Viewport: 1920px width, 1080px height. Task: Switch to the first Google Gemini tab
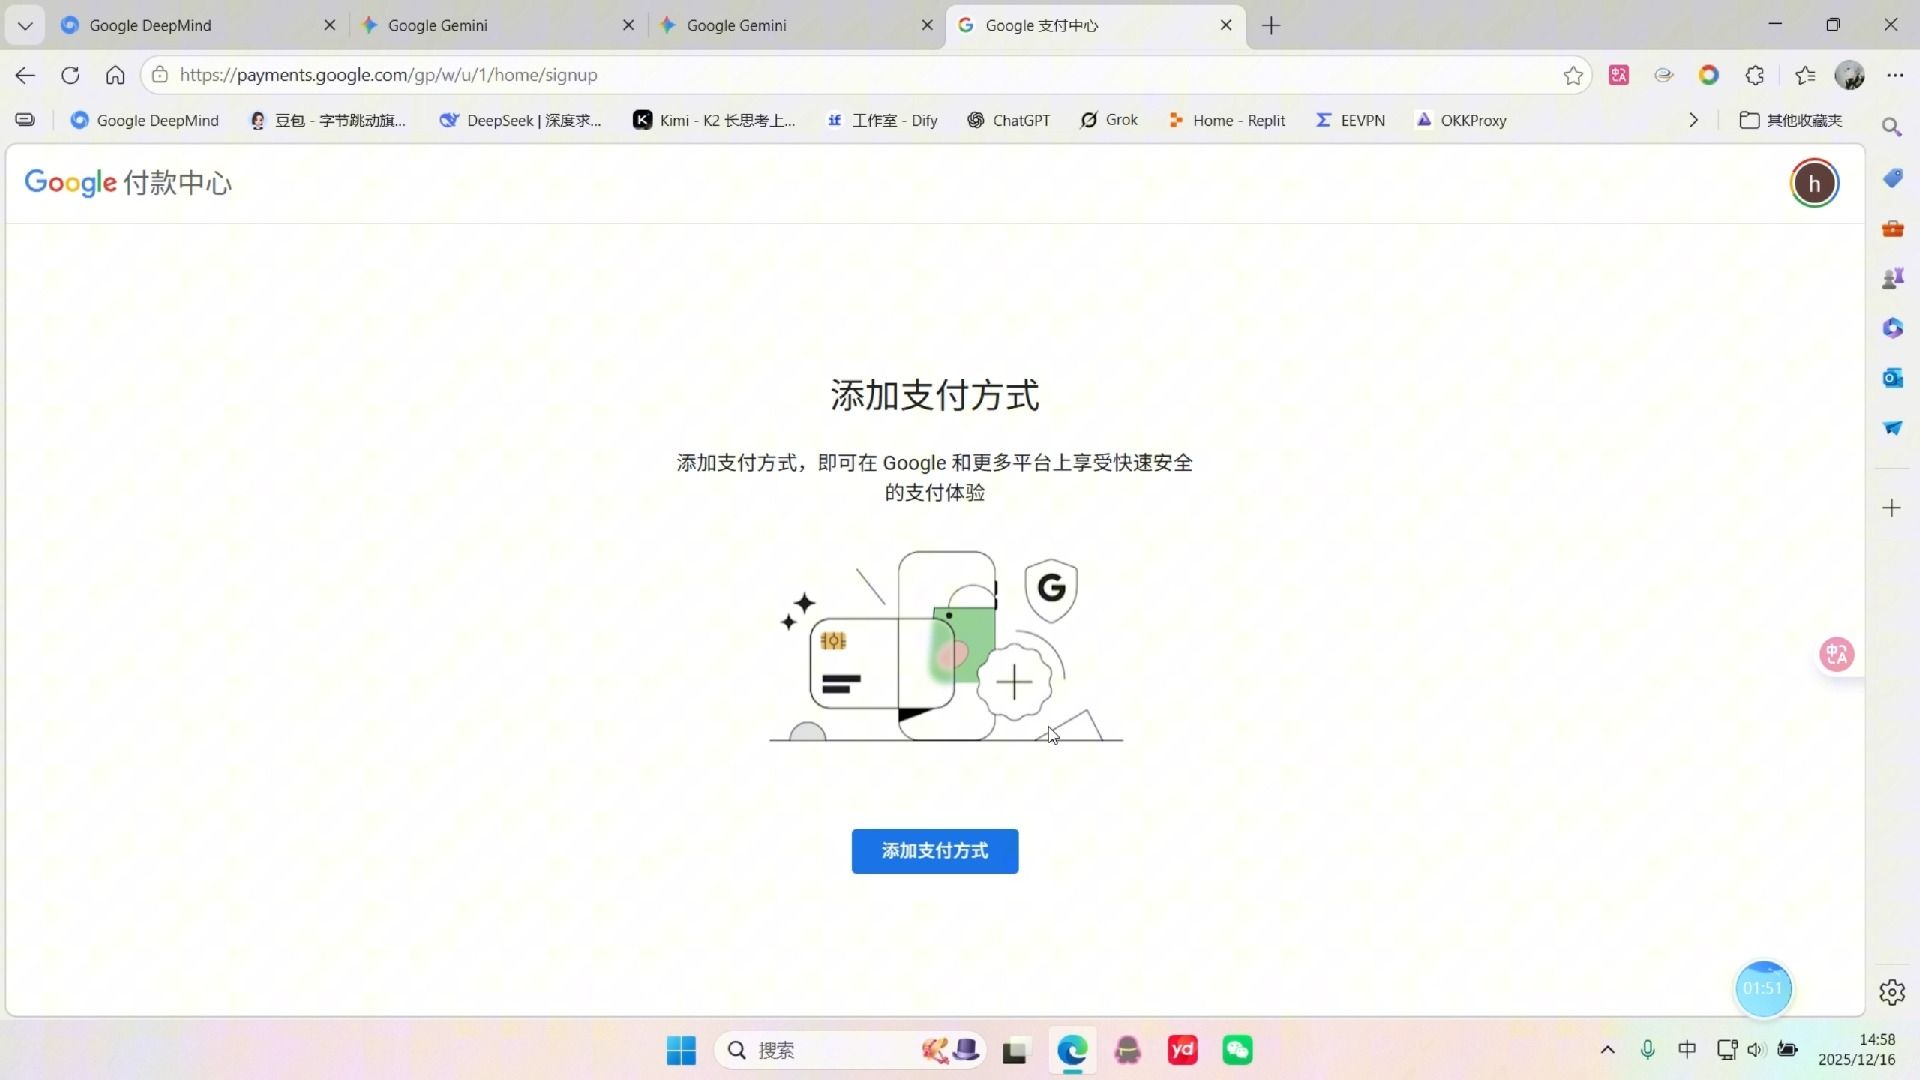(x=490, y=25)
